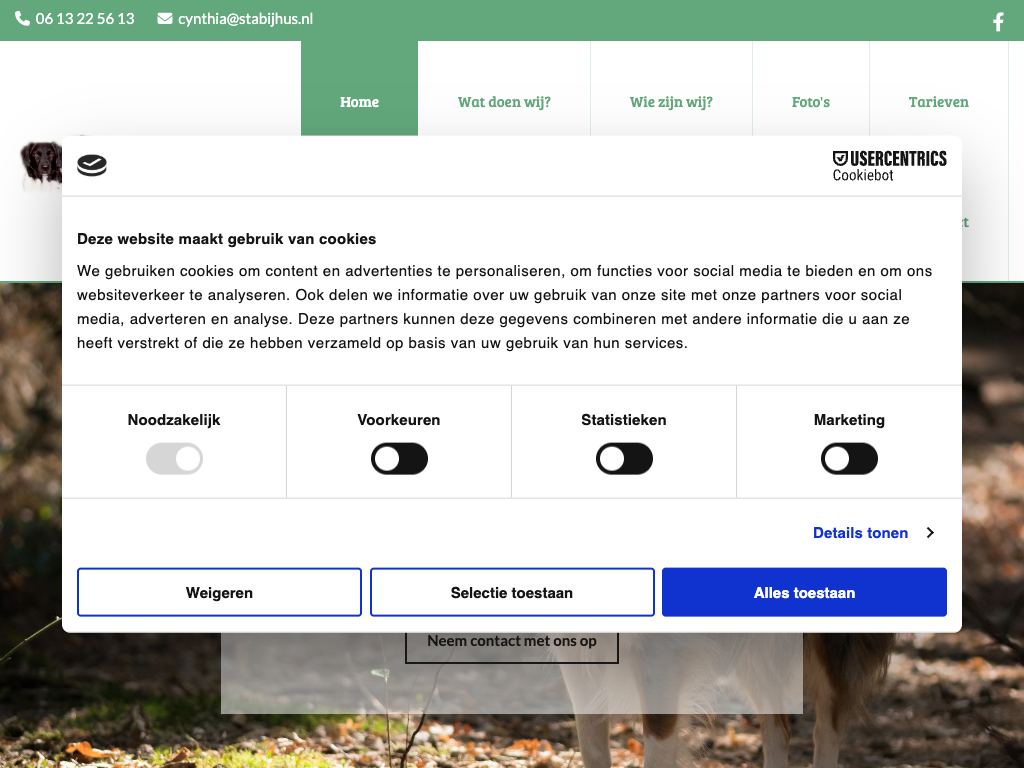Image resolution: width=1024 pixels, height=768 pixels.
Task: Open the Foto's menu item
Action: [x=811, y=102]
